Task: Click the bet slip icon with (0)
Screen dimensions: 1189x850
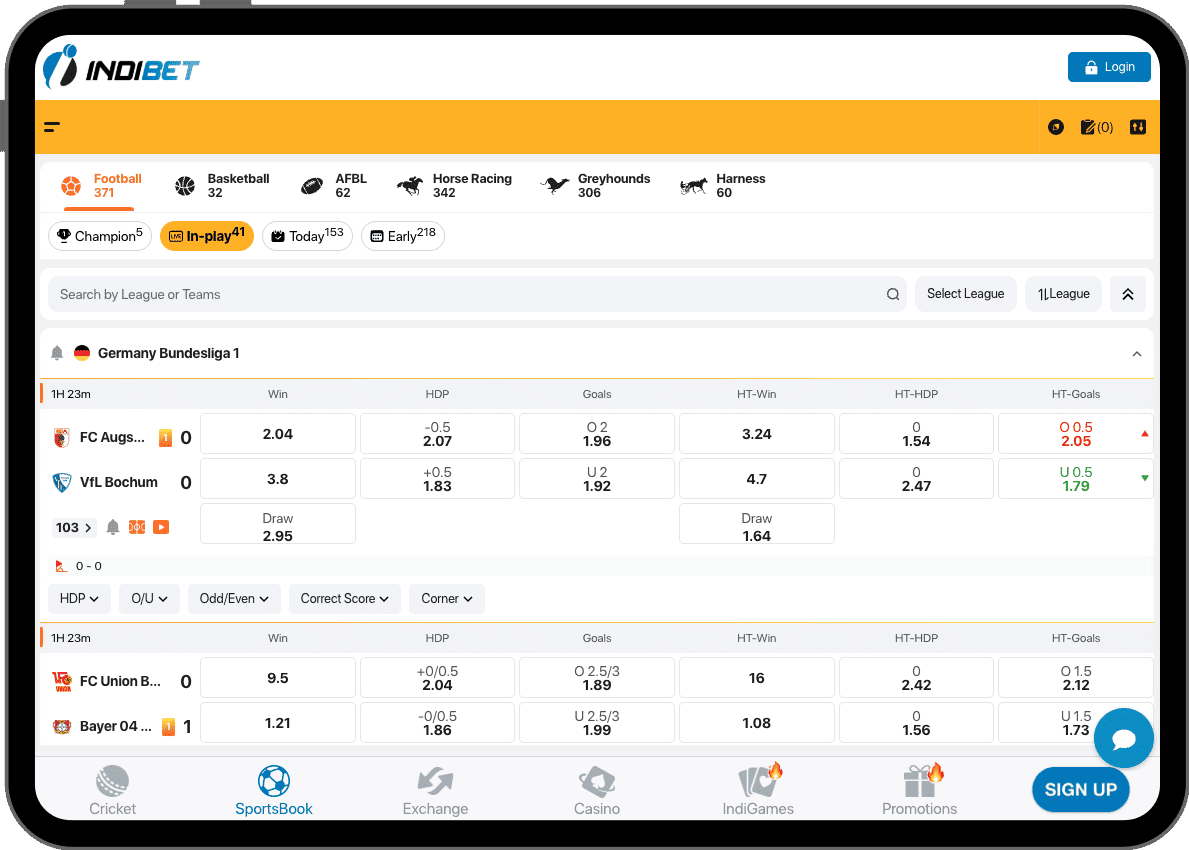Action: coord(1096,127)
